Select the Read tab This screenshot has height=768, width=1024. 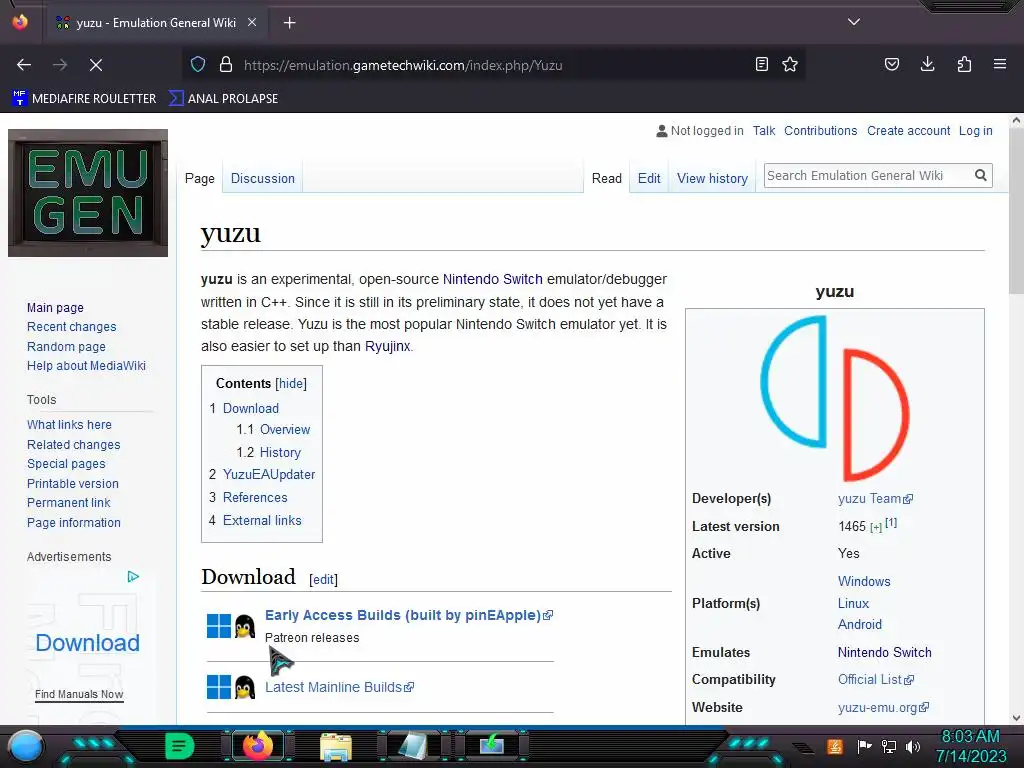(607, 178)
